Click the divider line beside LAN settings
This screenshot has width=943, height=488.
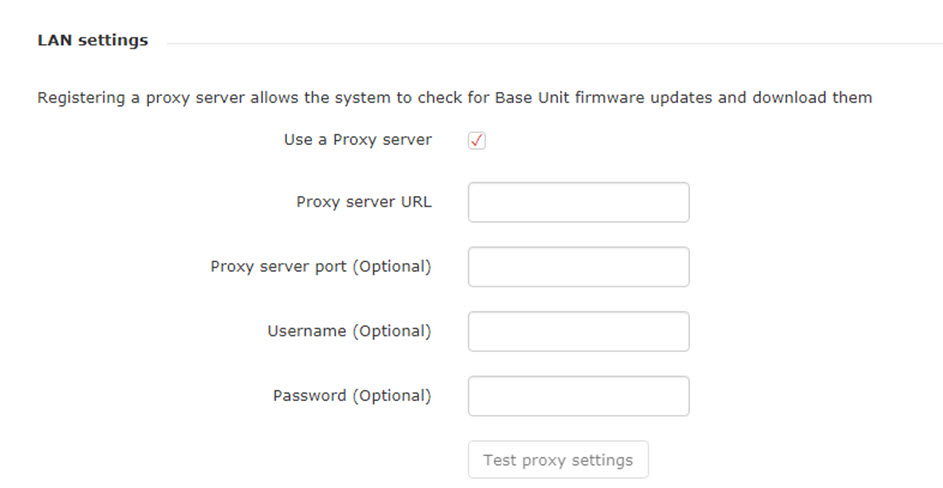(554, 43)
